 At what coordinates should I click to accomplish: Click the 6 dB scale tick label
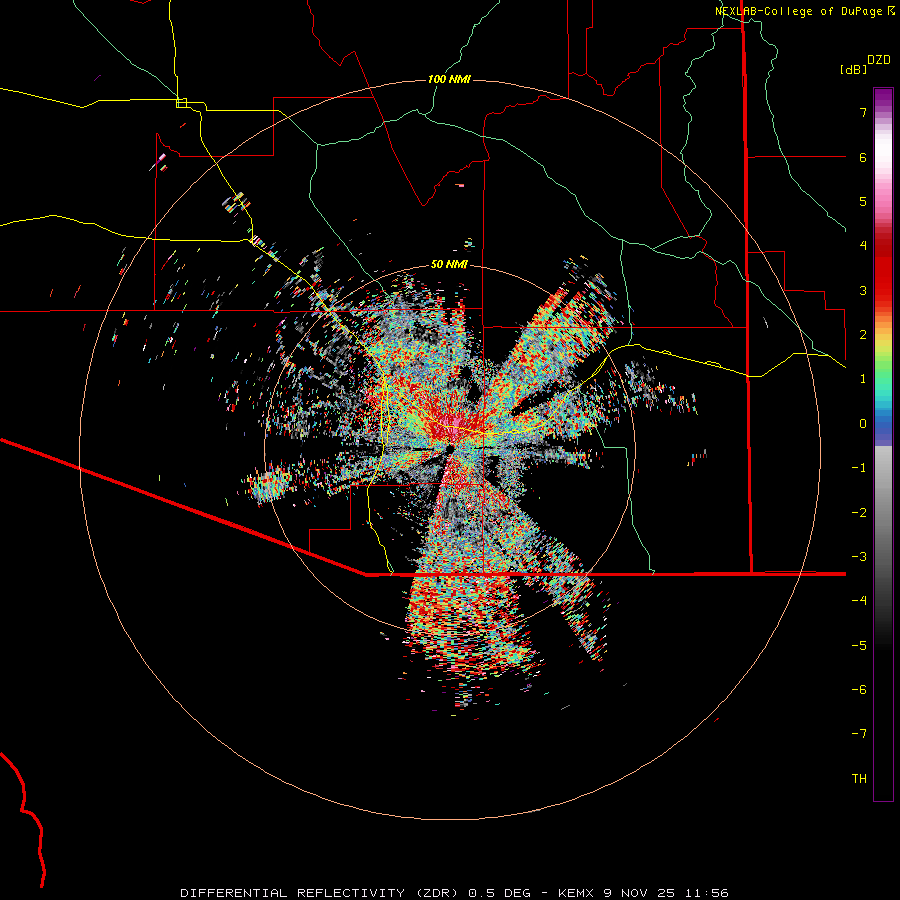[863, 157]
